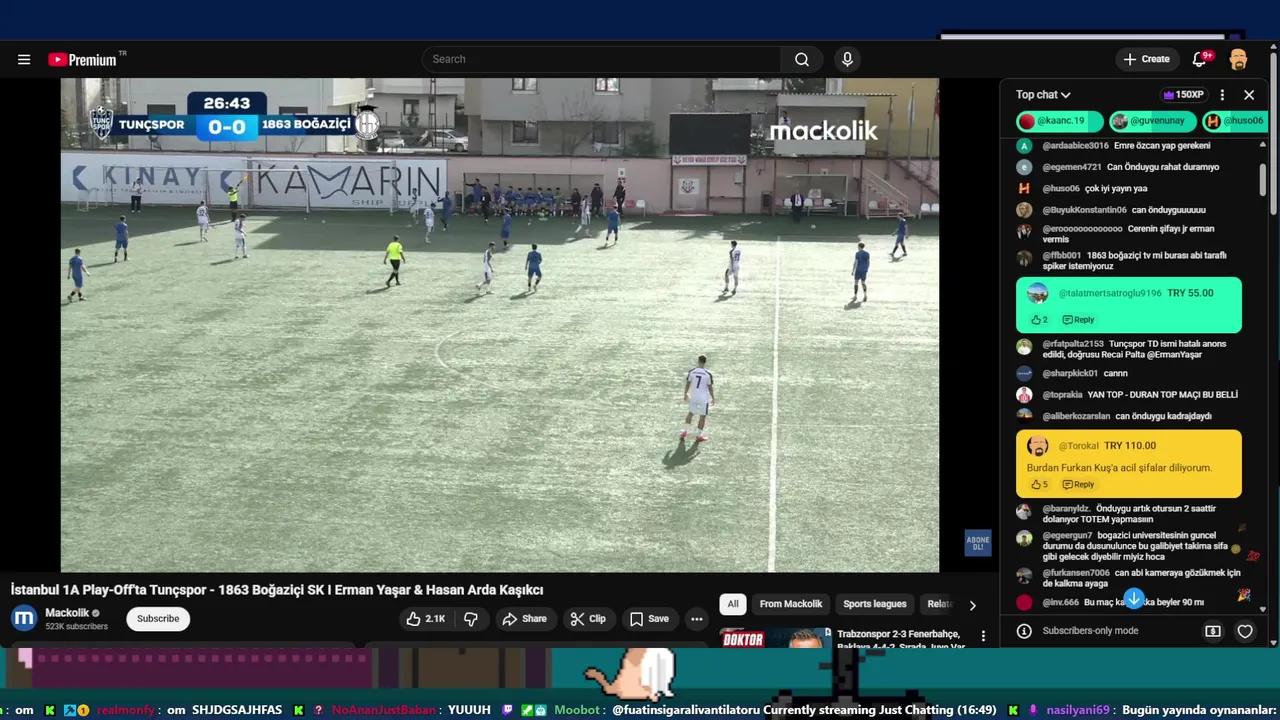Click the live video player area
The height and width of the screenshot is (720, 1280).
click(500, 325)
